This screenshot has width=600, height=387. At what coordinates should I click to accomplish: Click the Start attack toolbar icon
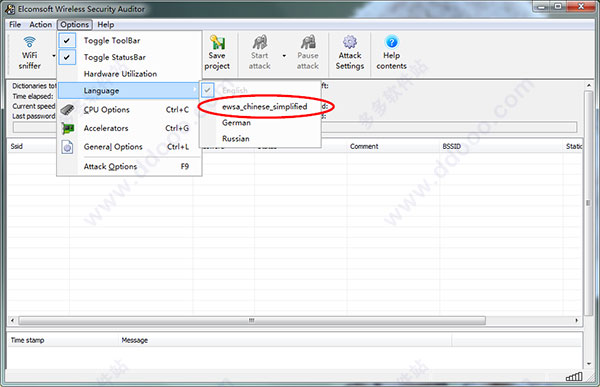pos(260,53)
